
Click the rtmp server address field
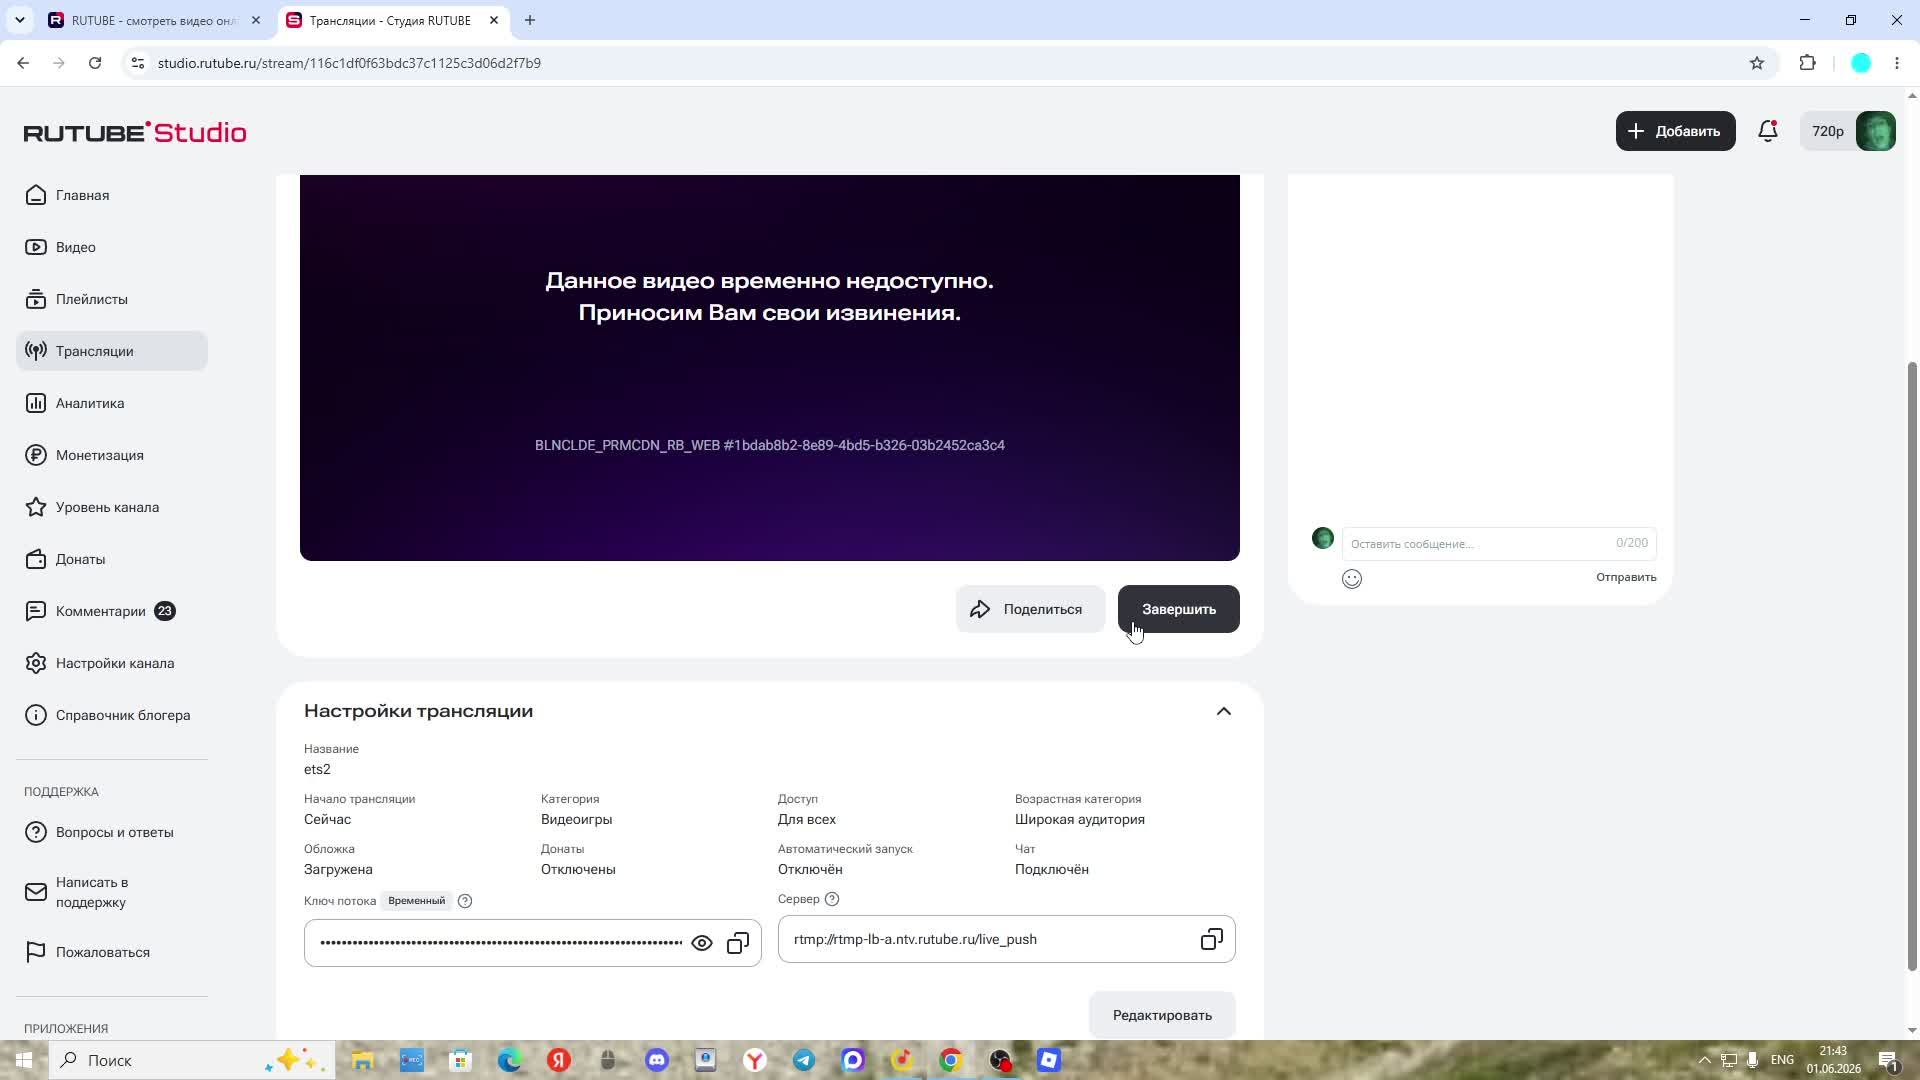[x=1006, y=939]
